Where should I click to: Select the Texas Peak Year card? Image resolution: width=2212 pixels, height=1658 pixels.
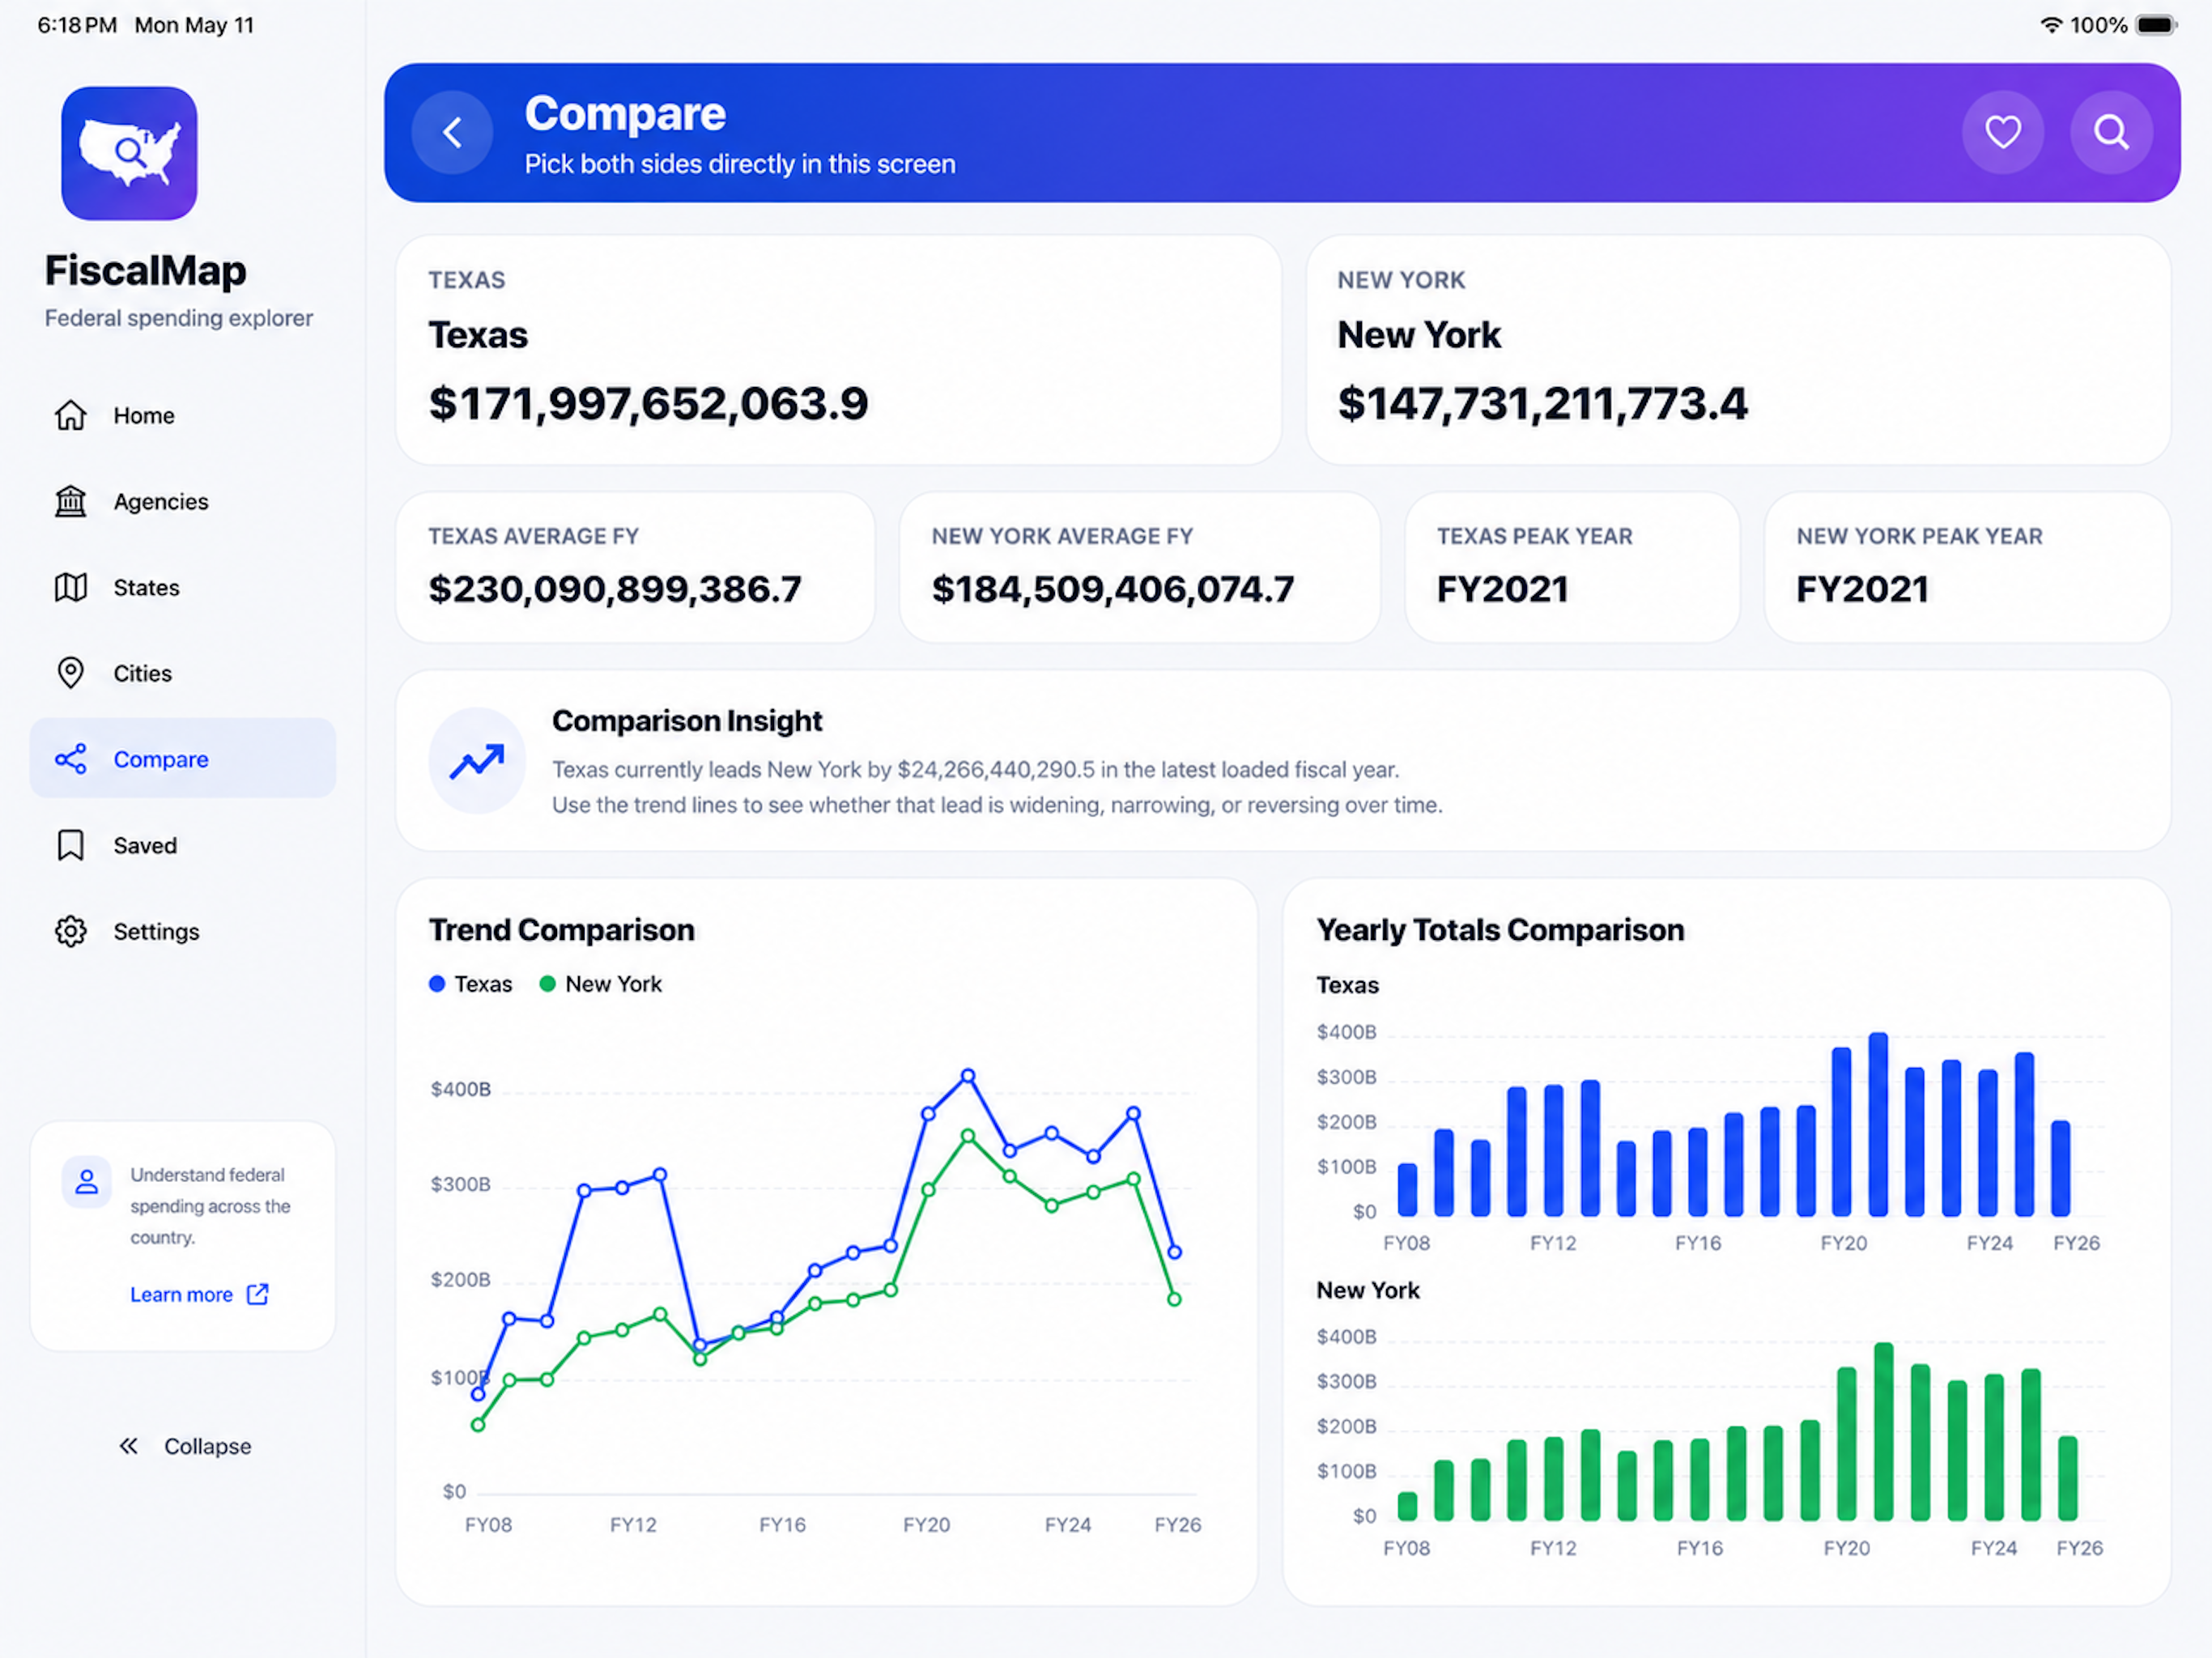pyautogui.click(x=1572, y=567)
